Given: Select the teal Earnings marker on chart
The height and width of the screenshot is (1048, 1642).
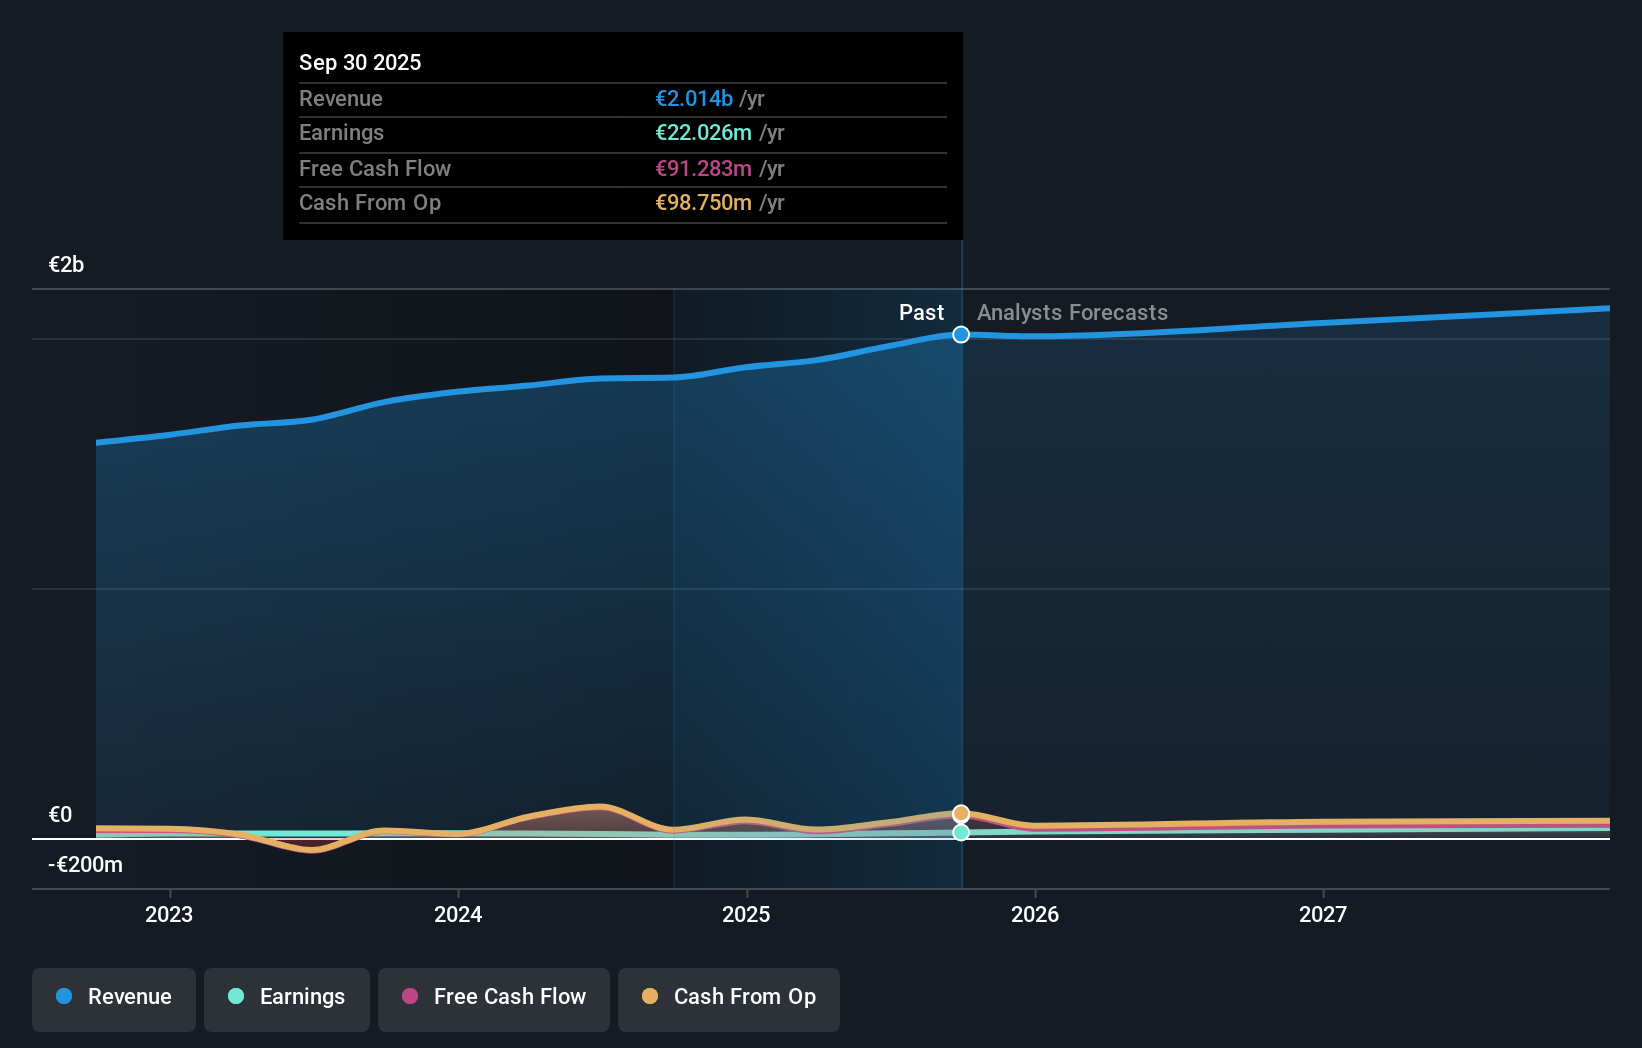Looking at the screenshot, I should pyautogui.click(x=961, y=832).
